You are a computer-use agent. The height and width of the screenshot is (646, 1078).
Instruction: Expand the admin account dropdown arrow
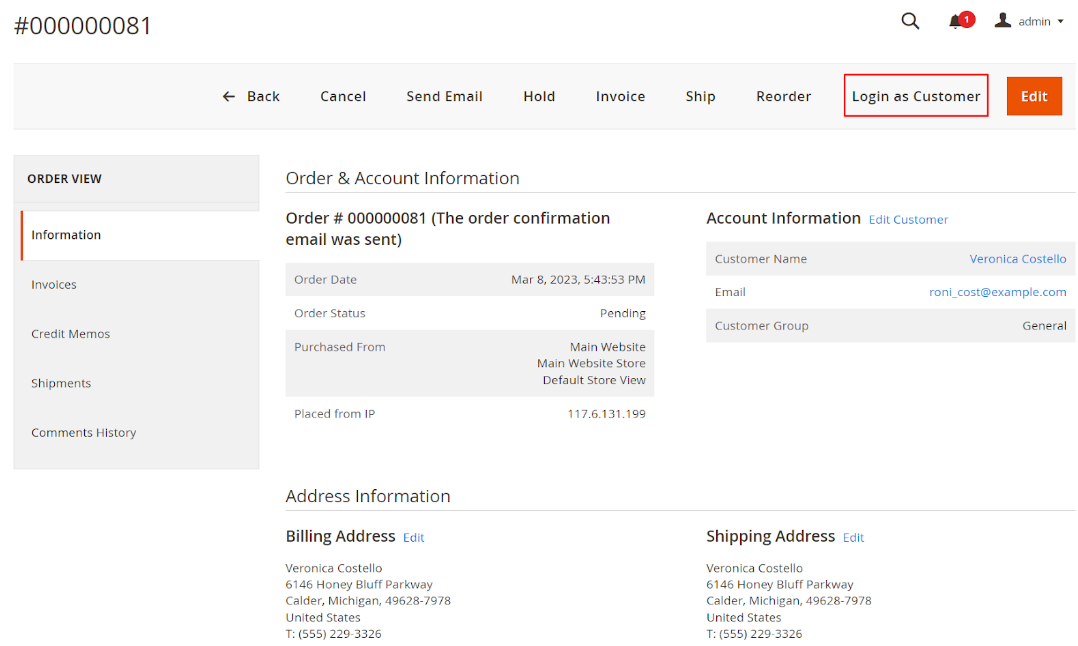pos(1061,22)
